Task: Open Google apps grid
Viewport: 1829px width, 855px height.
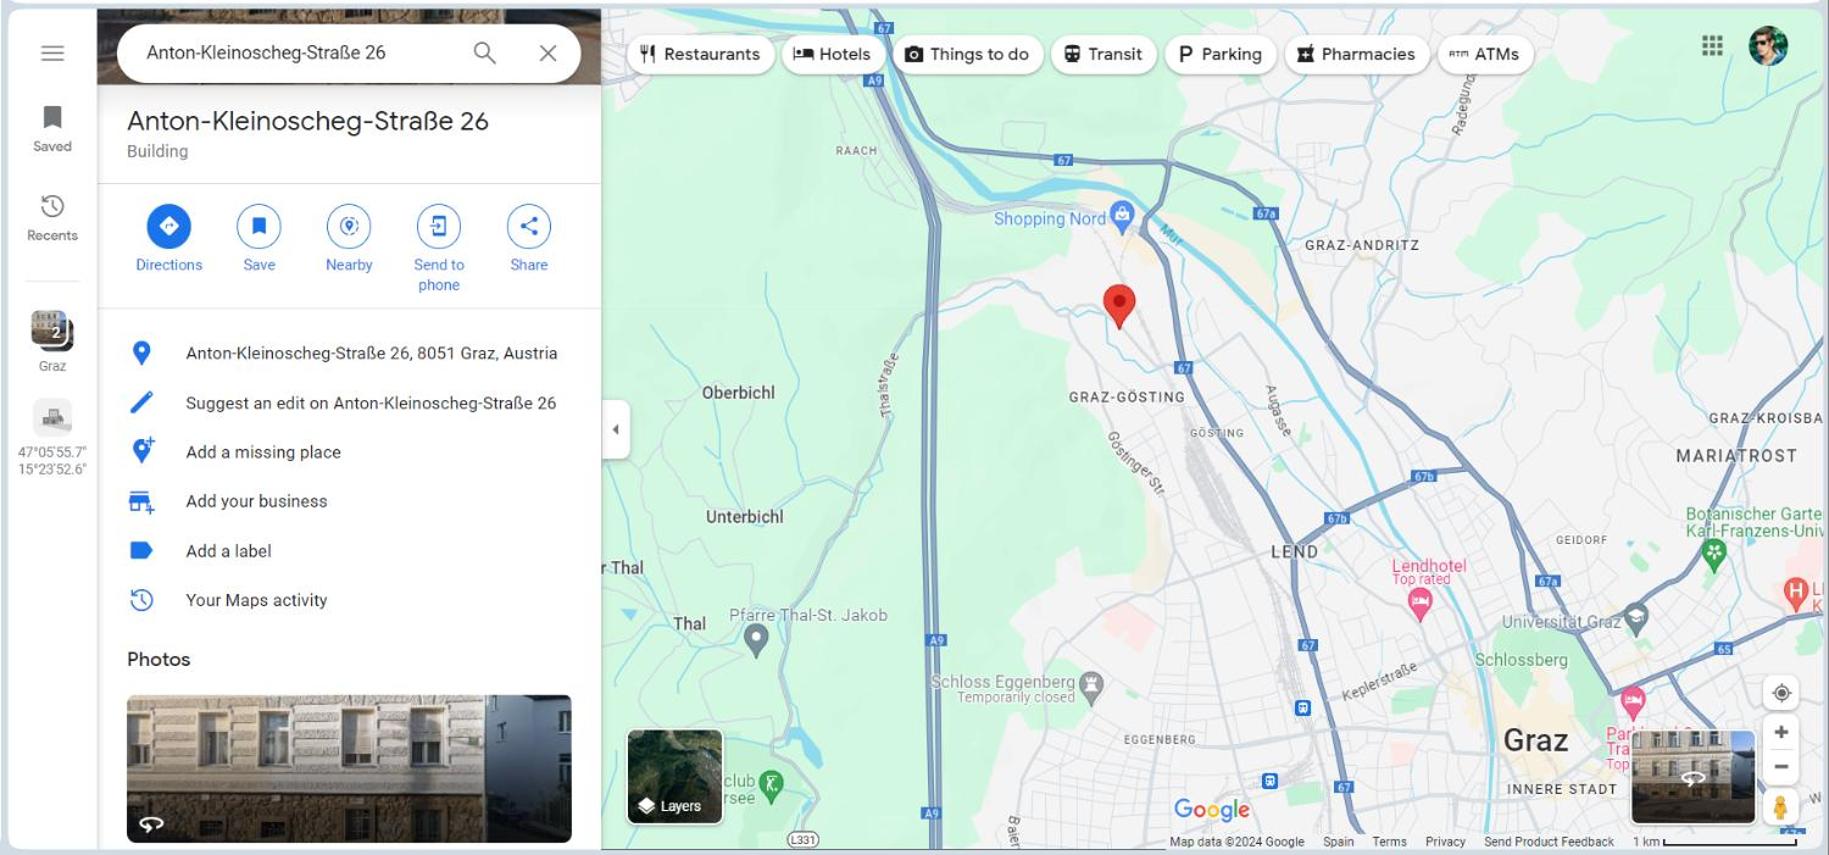Action: tap(1712, 46)
